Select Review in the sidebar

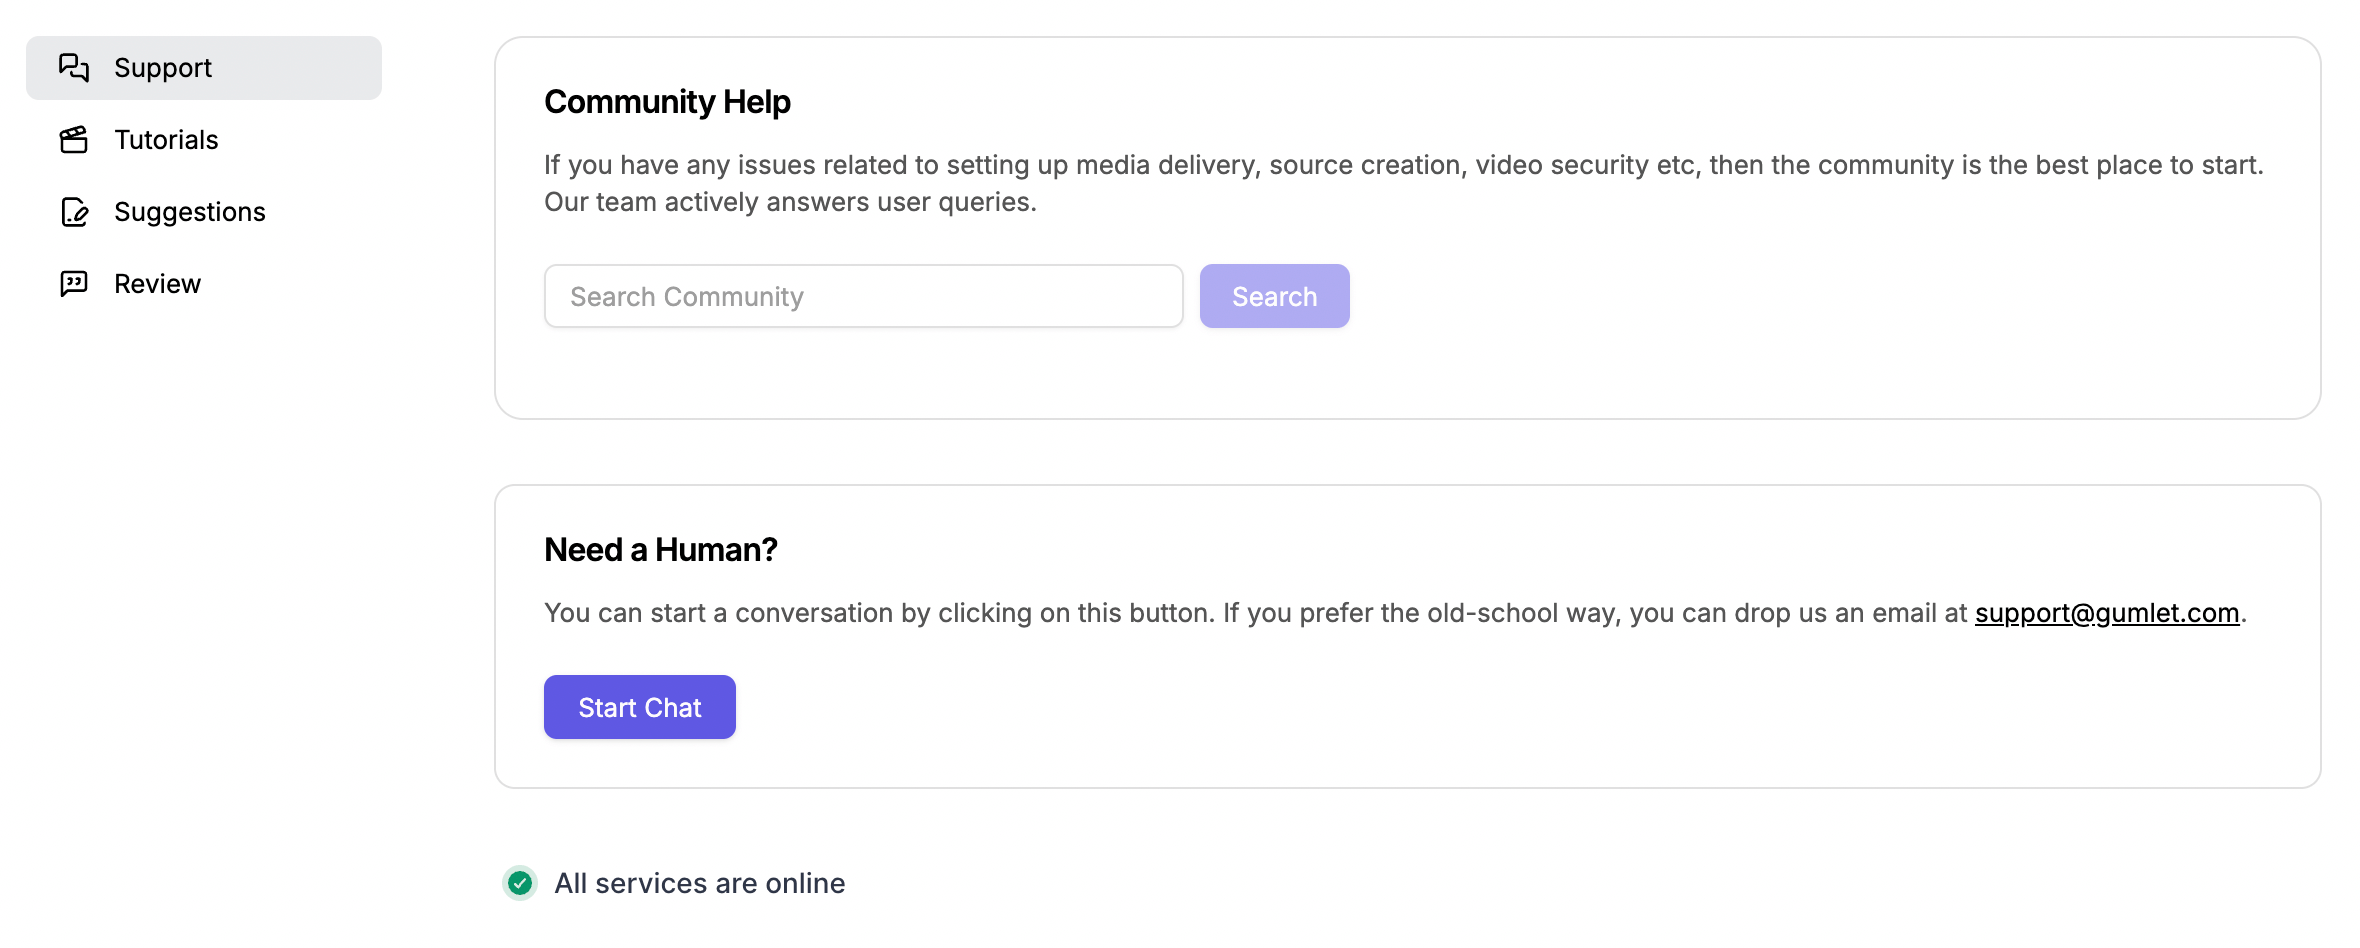[204, 284]
